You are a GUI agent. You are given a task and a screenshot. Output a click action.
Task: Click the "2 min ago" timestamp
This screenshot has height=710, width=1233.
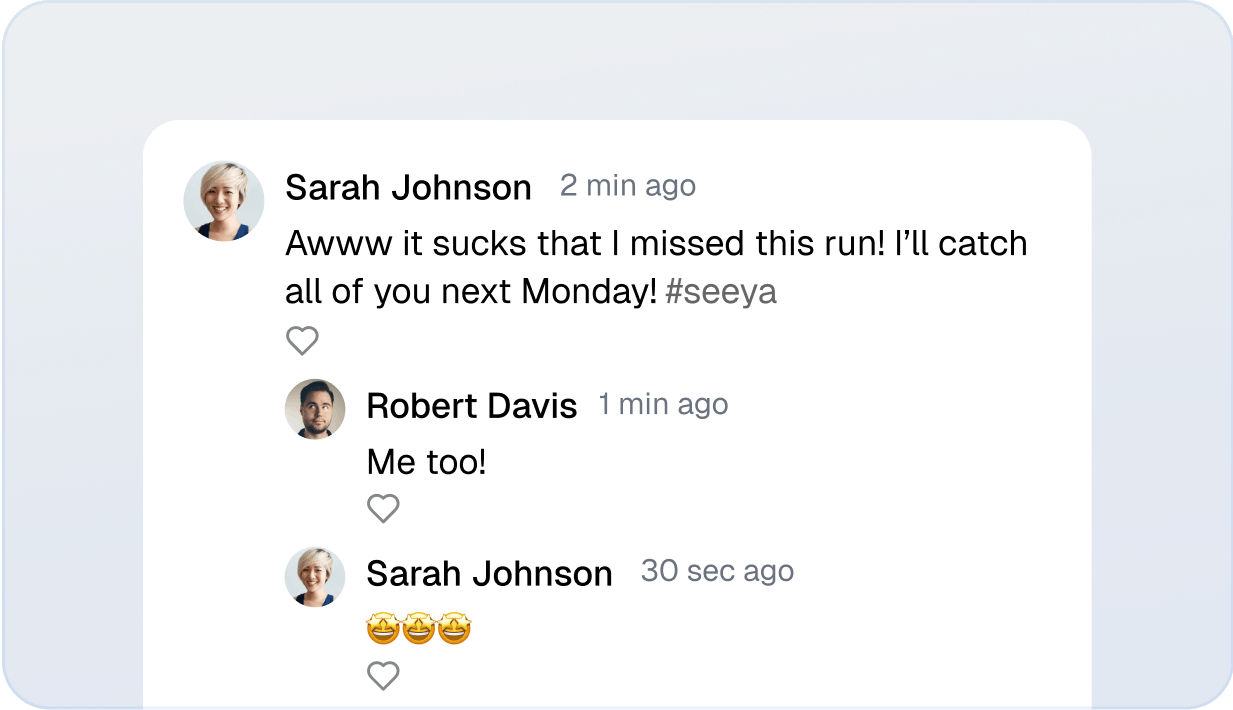[628, 186]
